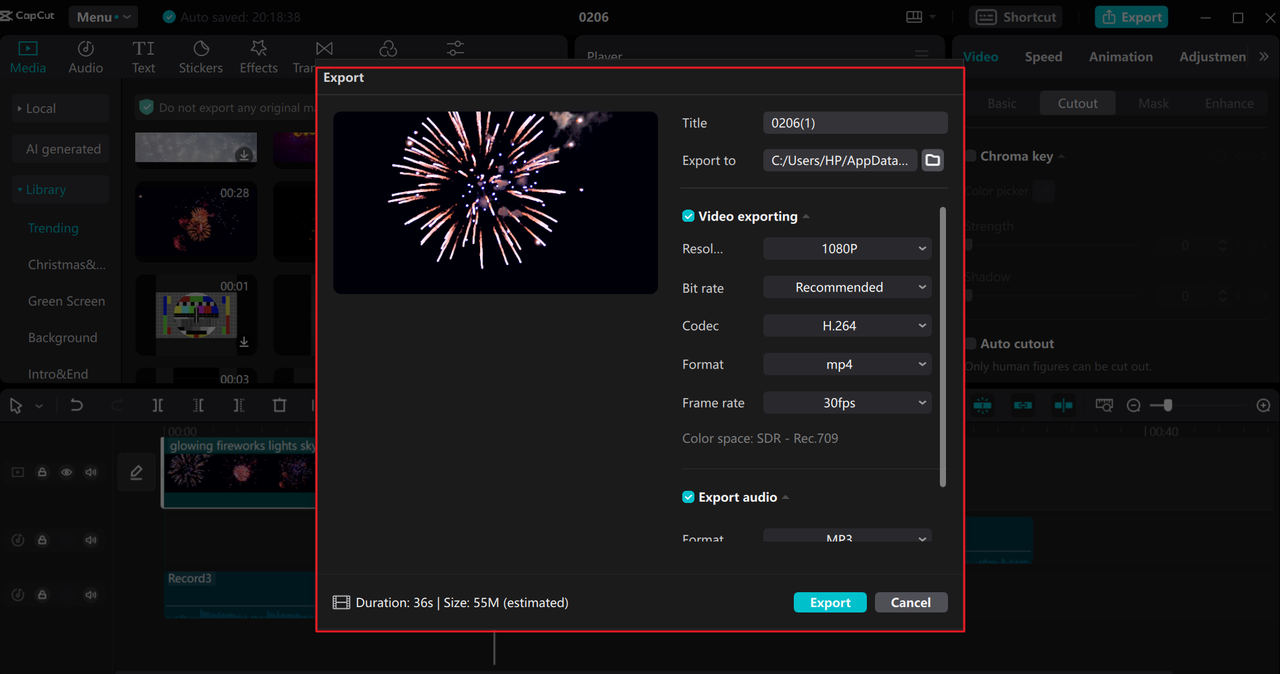
Task: Open the Frame rate 30fps dropdown
Action: pyautogui.click(x=847, y=402)
